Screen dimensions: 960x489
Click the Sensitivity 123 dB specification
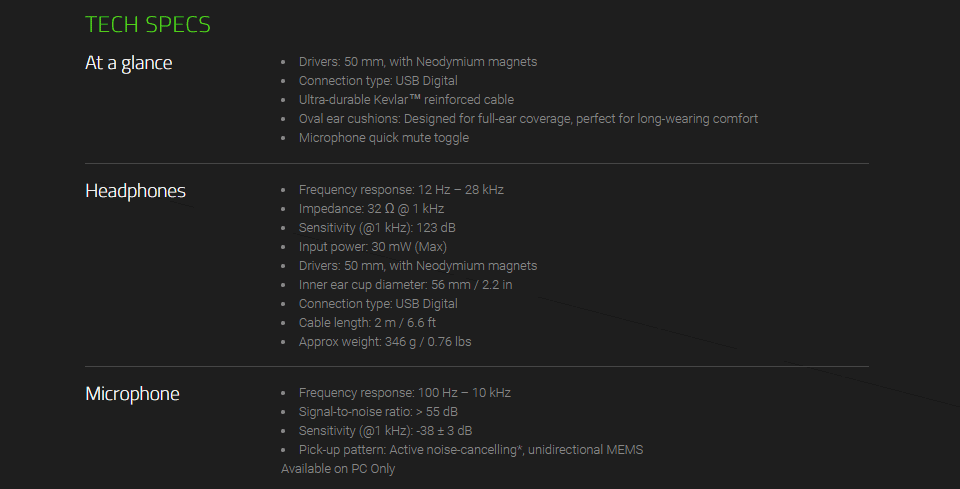(377, 228)
